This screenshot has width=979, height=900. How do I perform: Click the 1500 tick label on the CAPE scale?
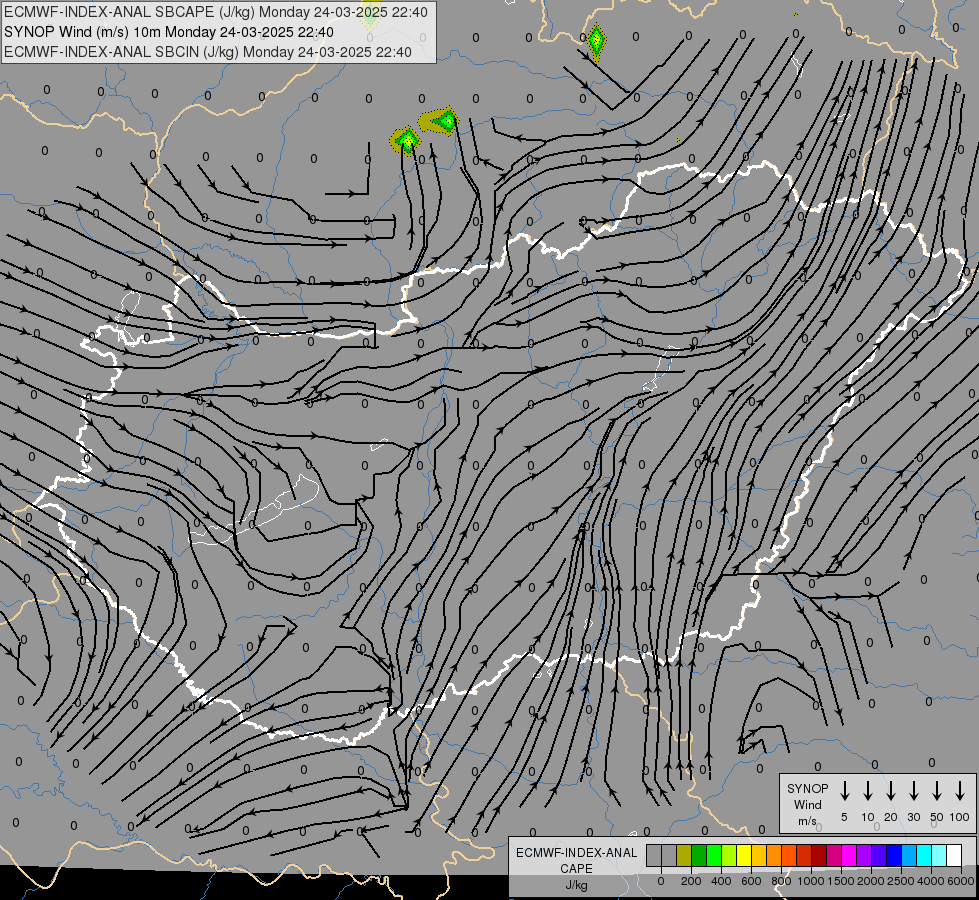tap(841, 881)
